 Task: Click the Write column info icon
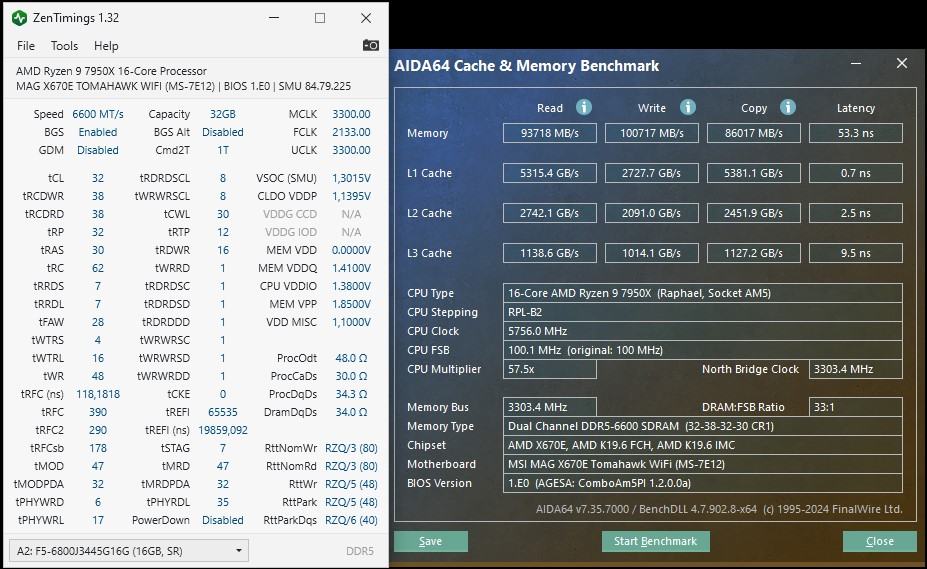687,107
